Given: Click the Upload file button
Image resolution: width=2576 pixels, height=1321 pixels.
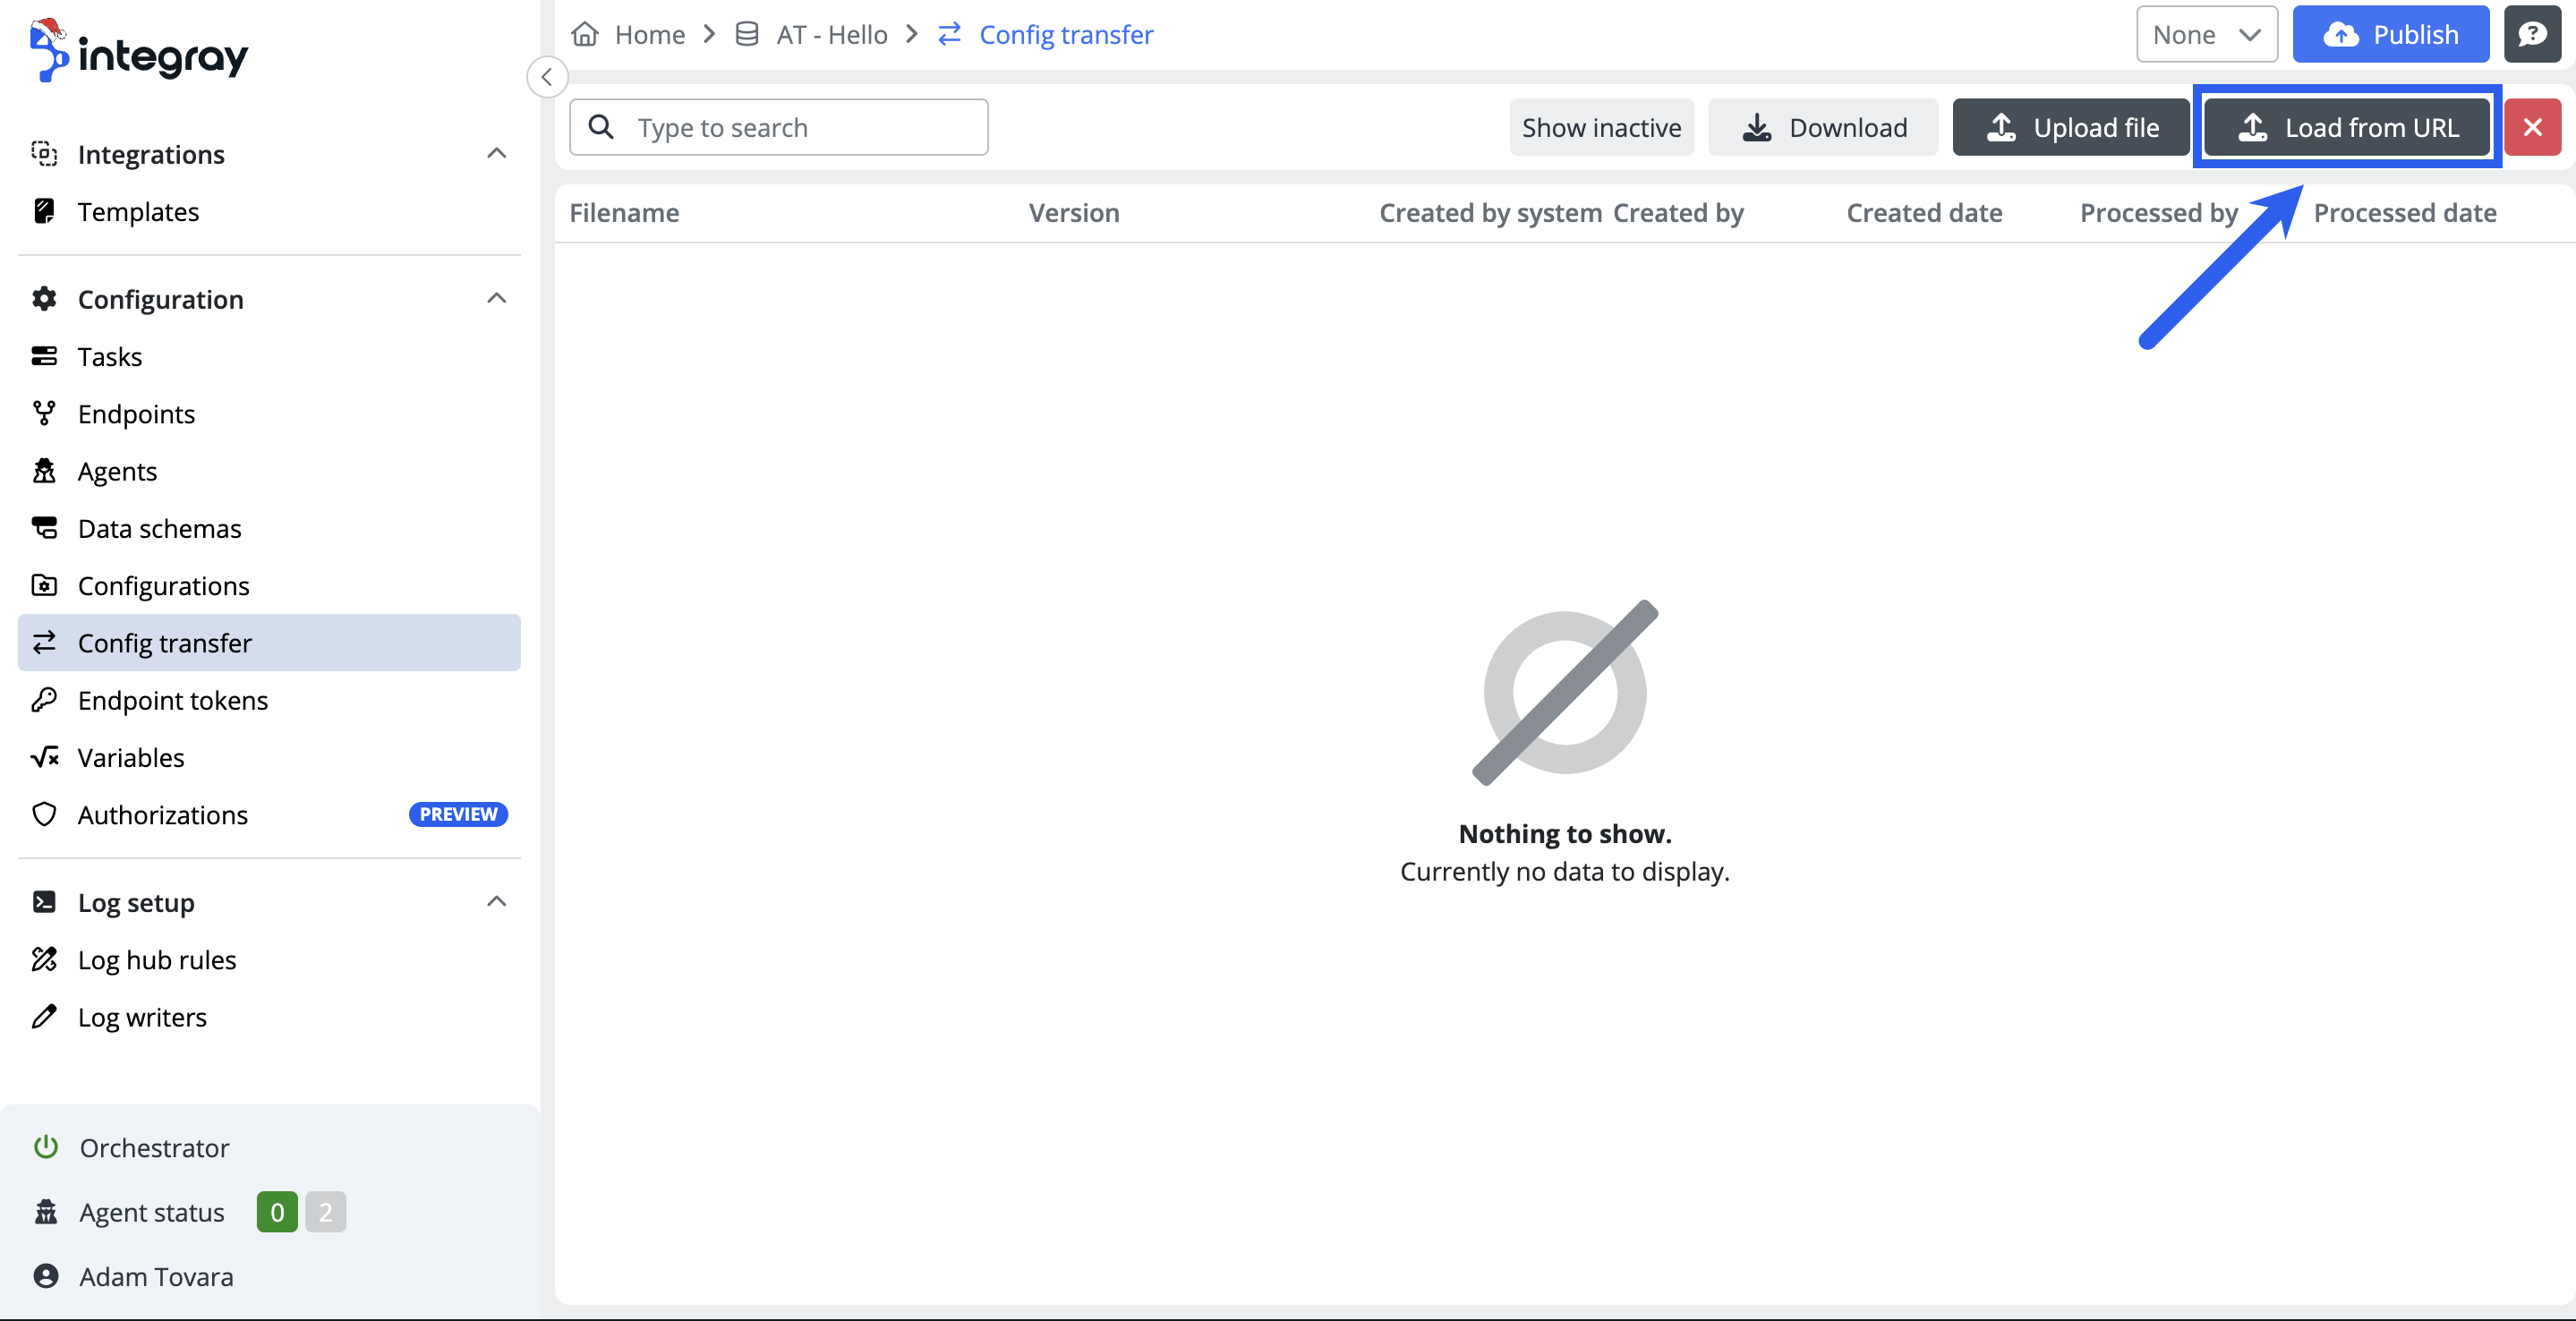Looking at the screenshot, I should [x=2070, y=127].
